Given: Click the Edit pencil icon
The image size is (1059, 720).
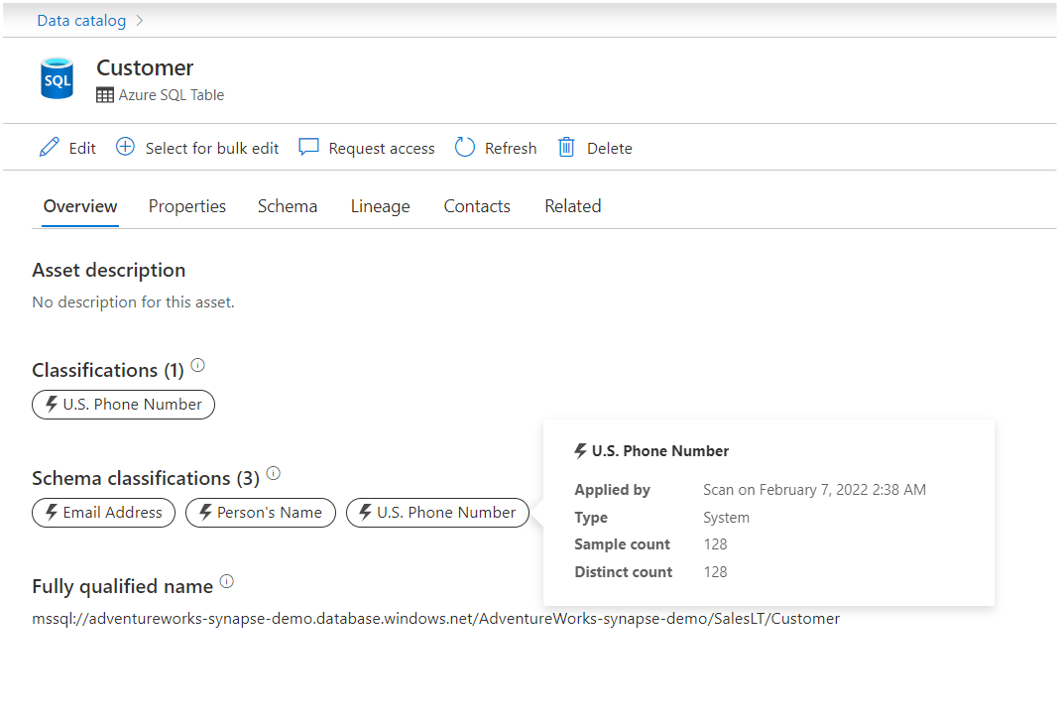Looking at the screenshot, I should click(x=49, y=147).
